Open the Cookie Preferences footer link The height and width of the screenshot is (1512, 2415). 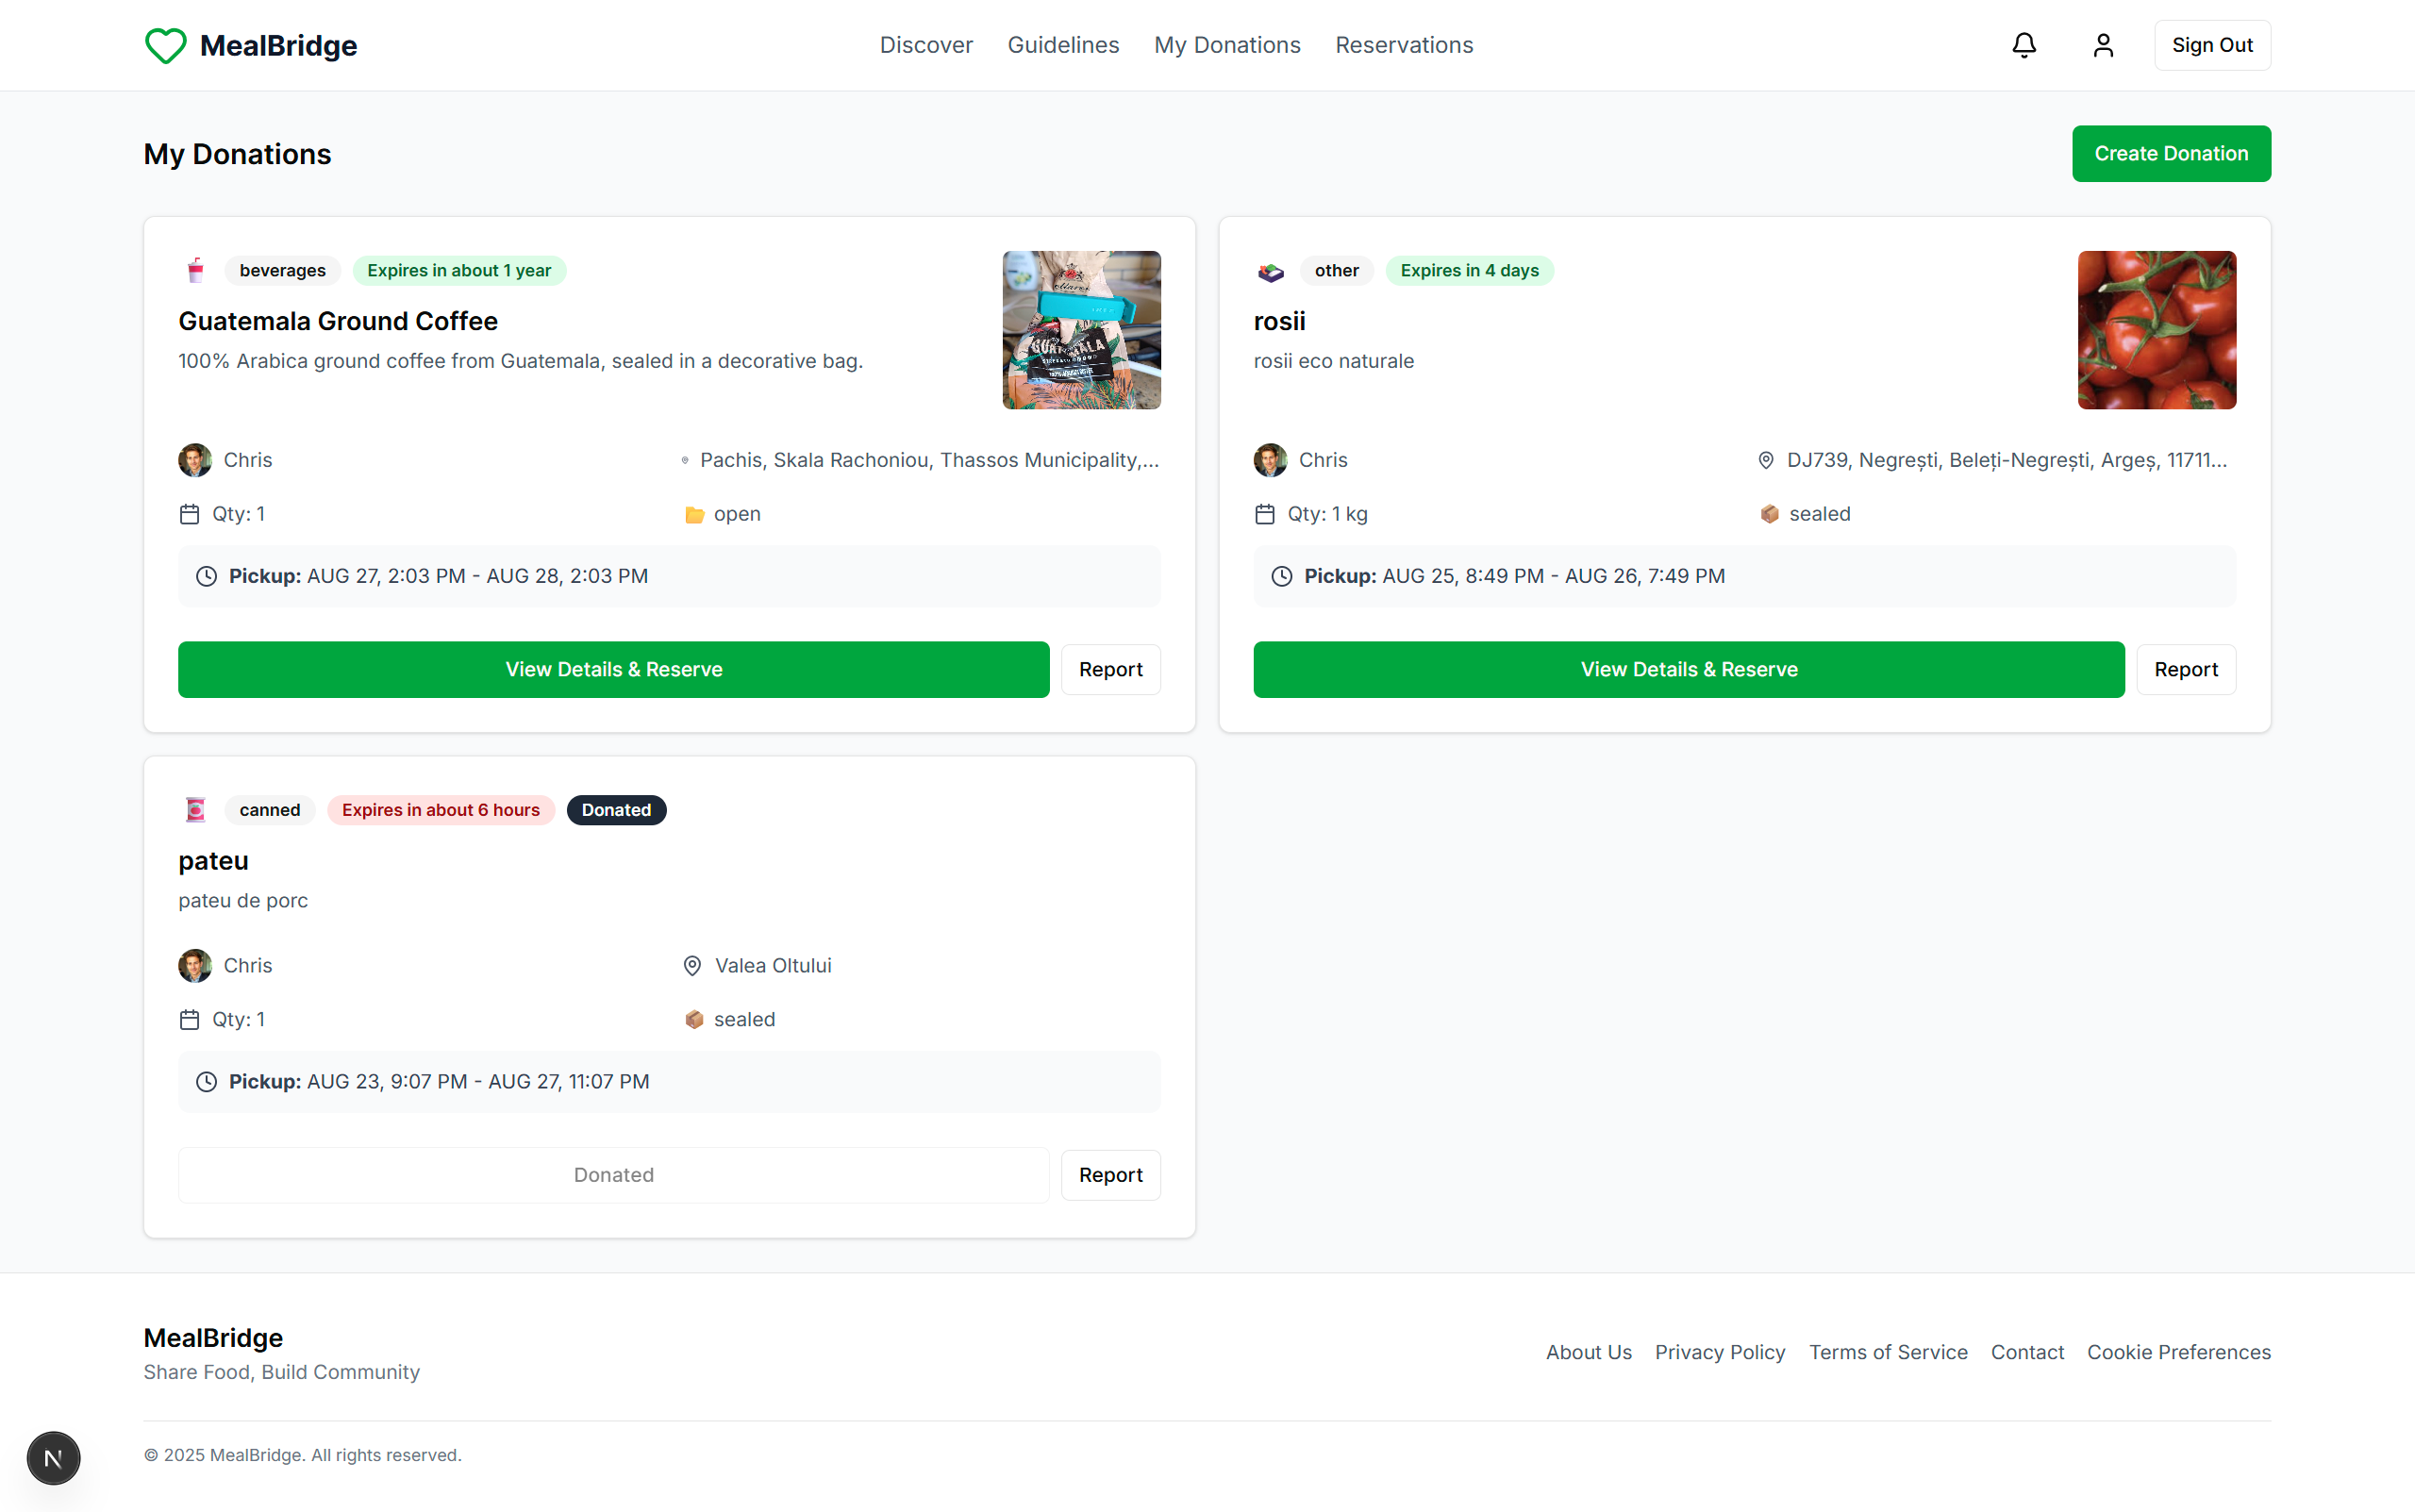(x=2178, y=1352)
